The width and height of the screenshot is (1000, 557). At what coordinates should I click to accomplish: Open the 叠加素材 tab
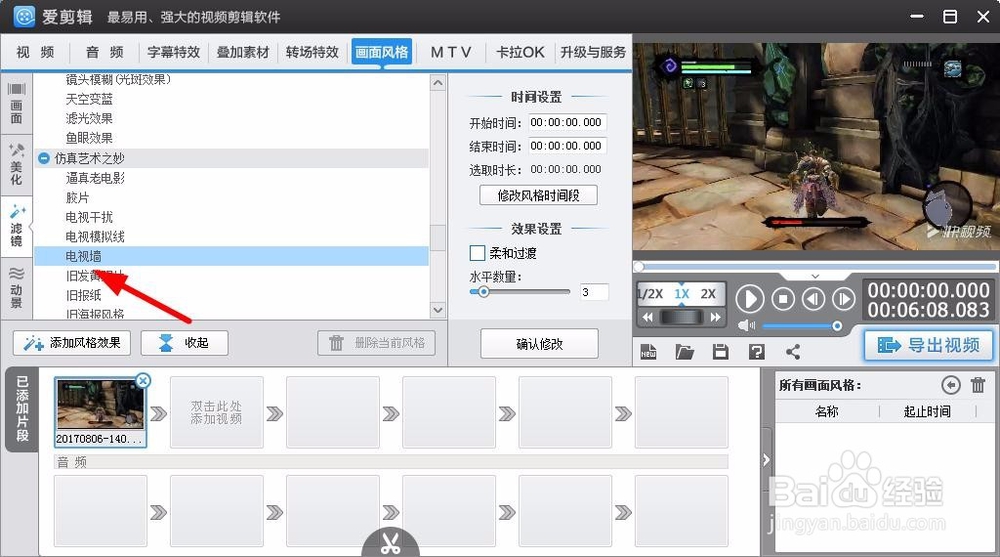[243, 52]
